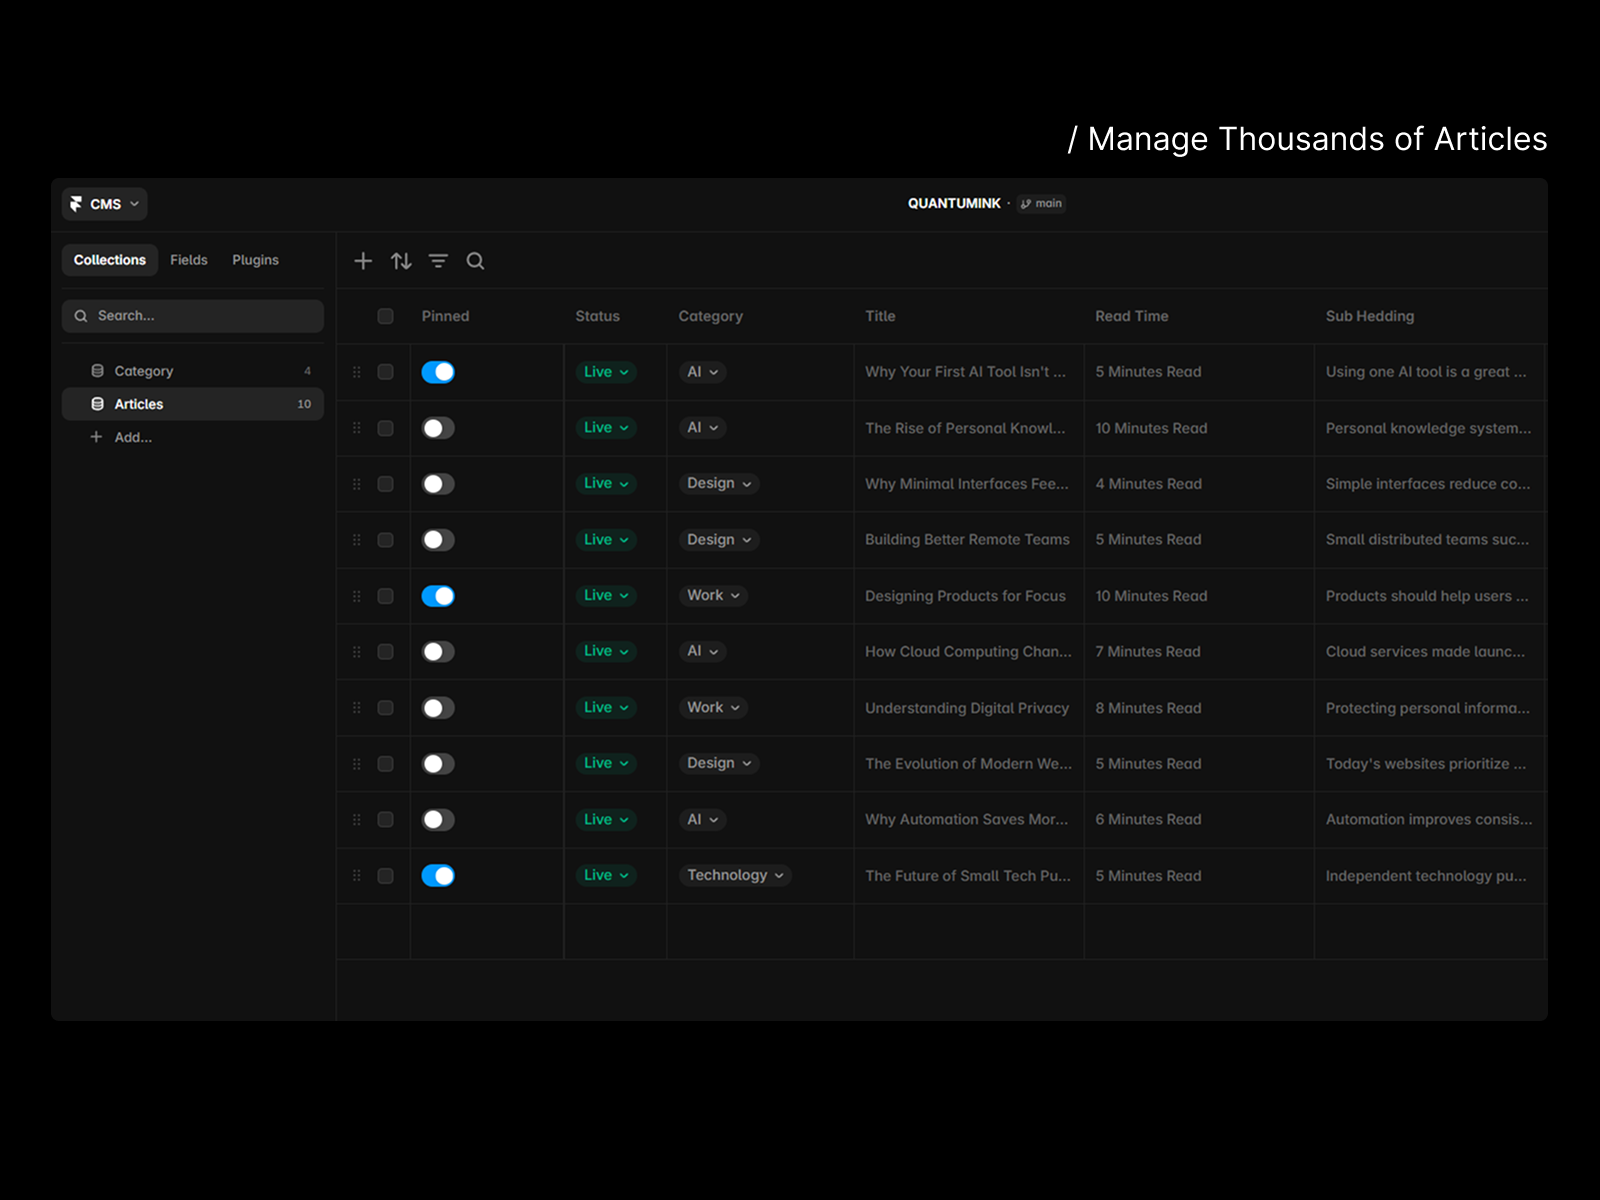Click the plus icon to add item
This screenshot has width=1600, height=1200.
363,261
